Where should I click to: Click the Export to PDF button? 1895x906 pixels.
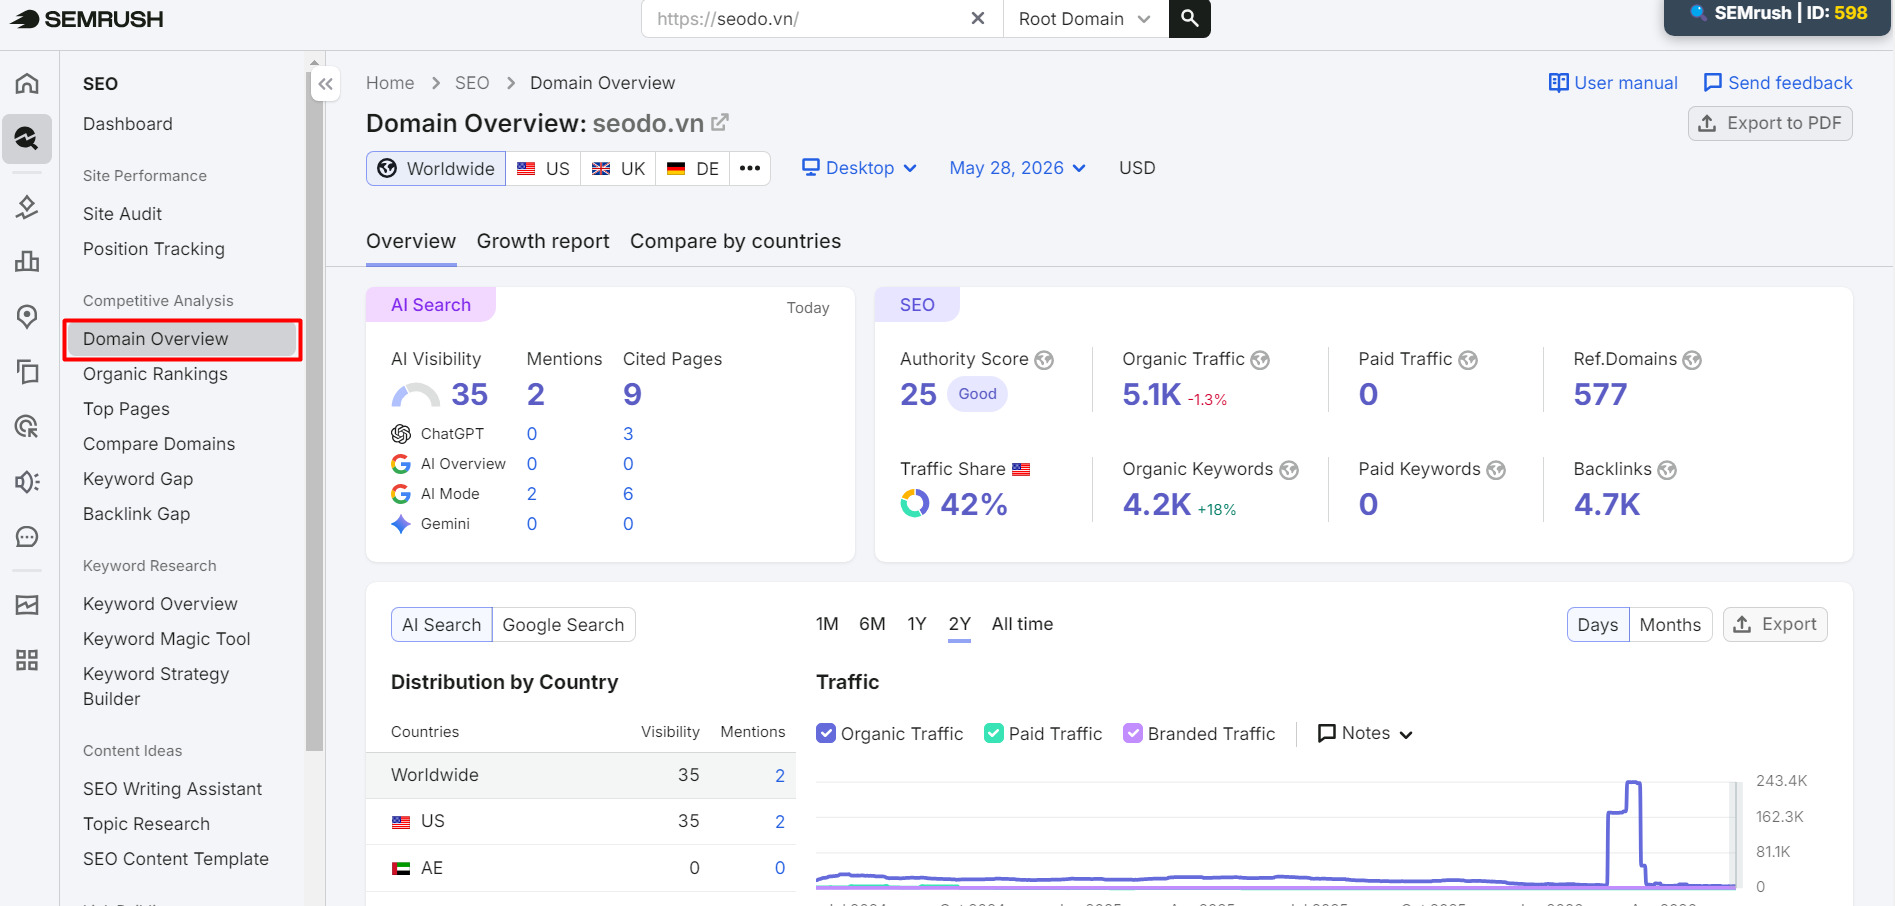[1770, 123]
